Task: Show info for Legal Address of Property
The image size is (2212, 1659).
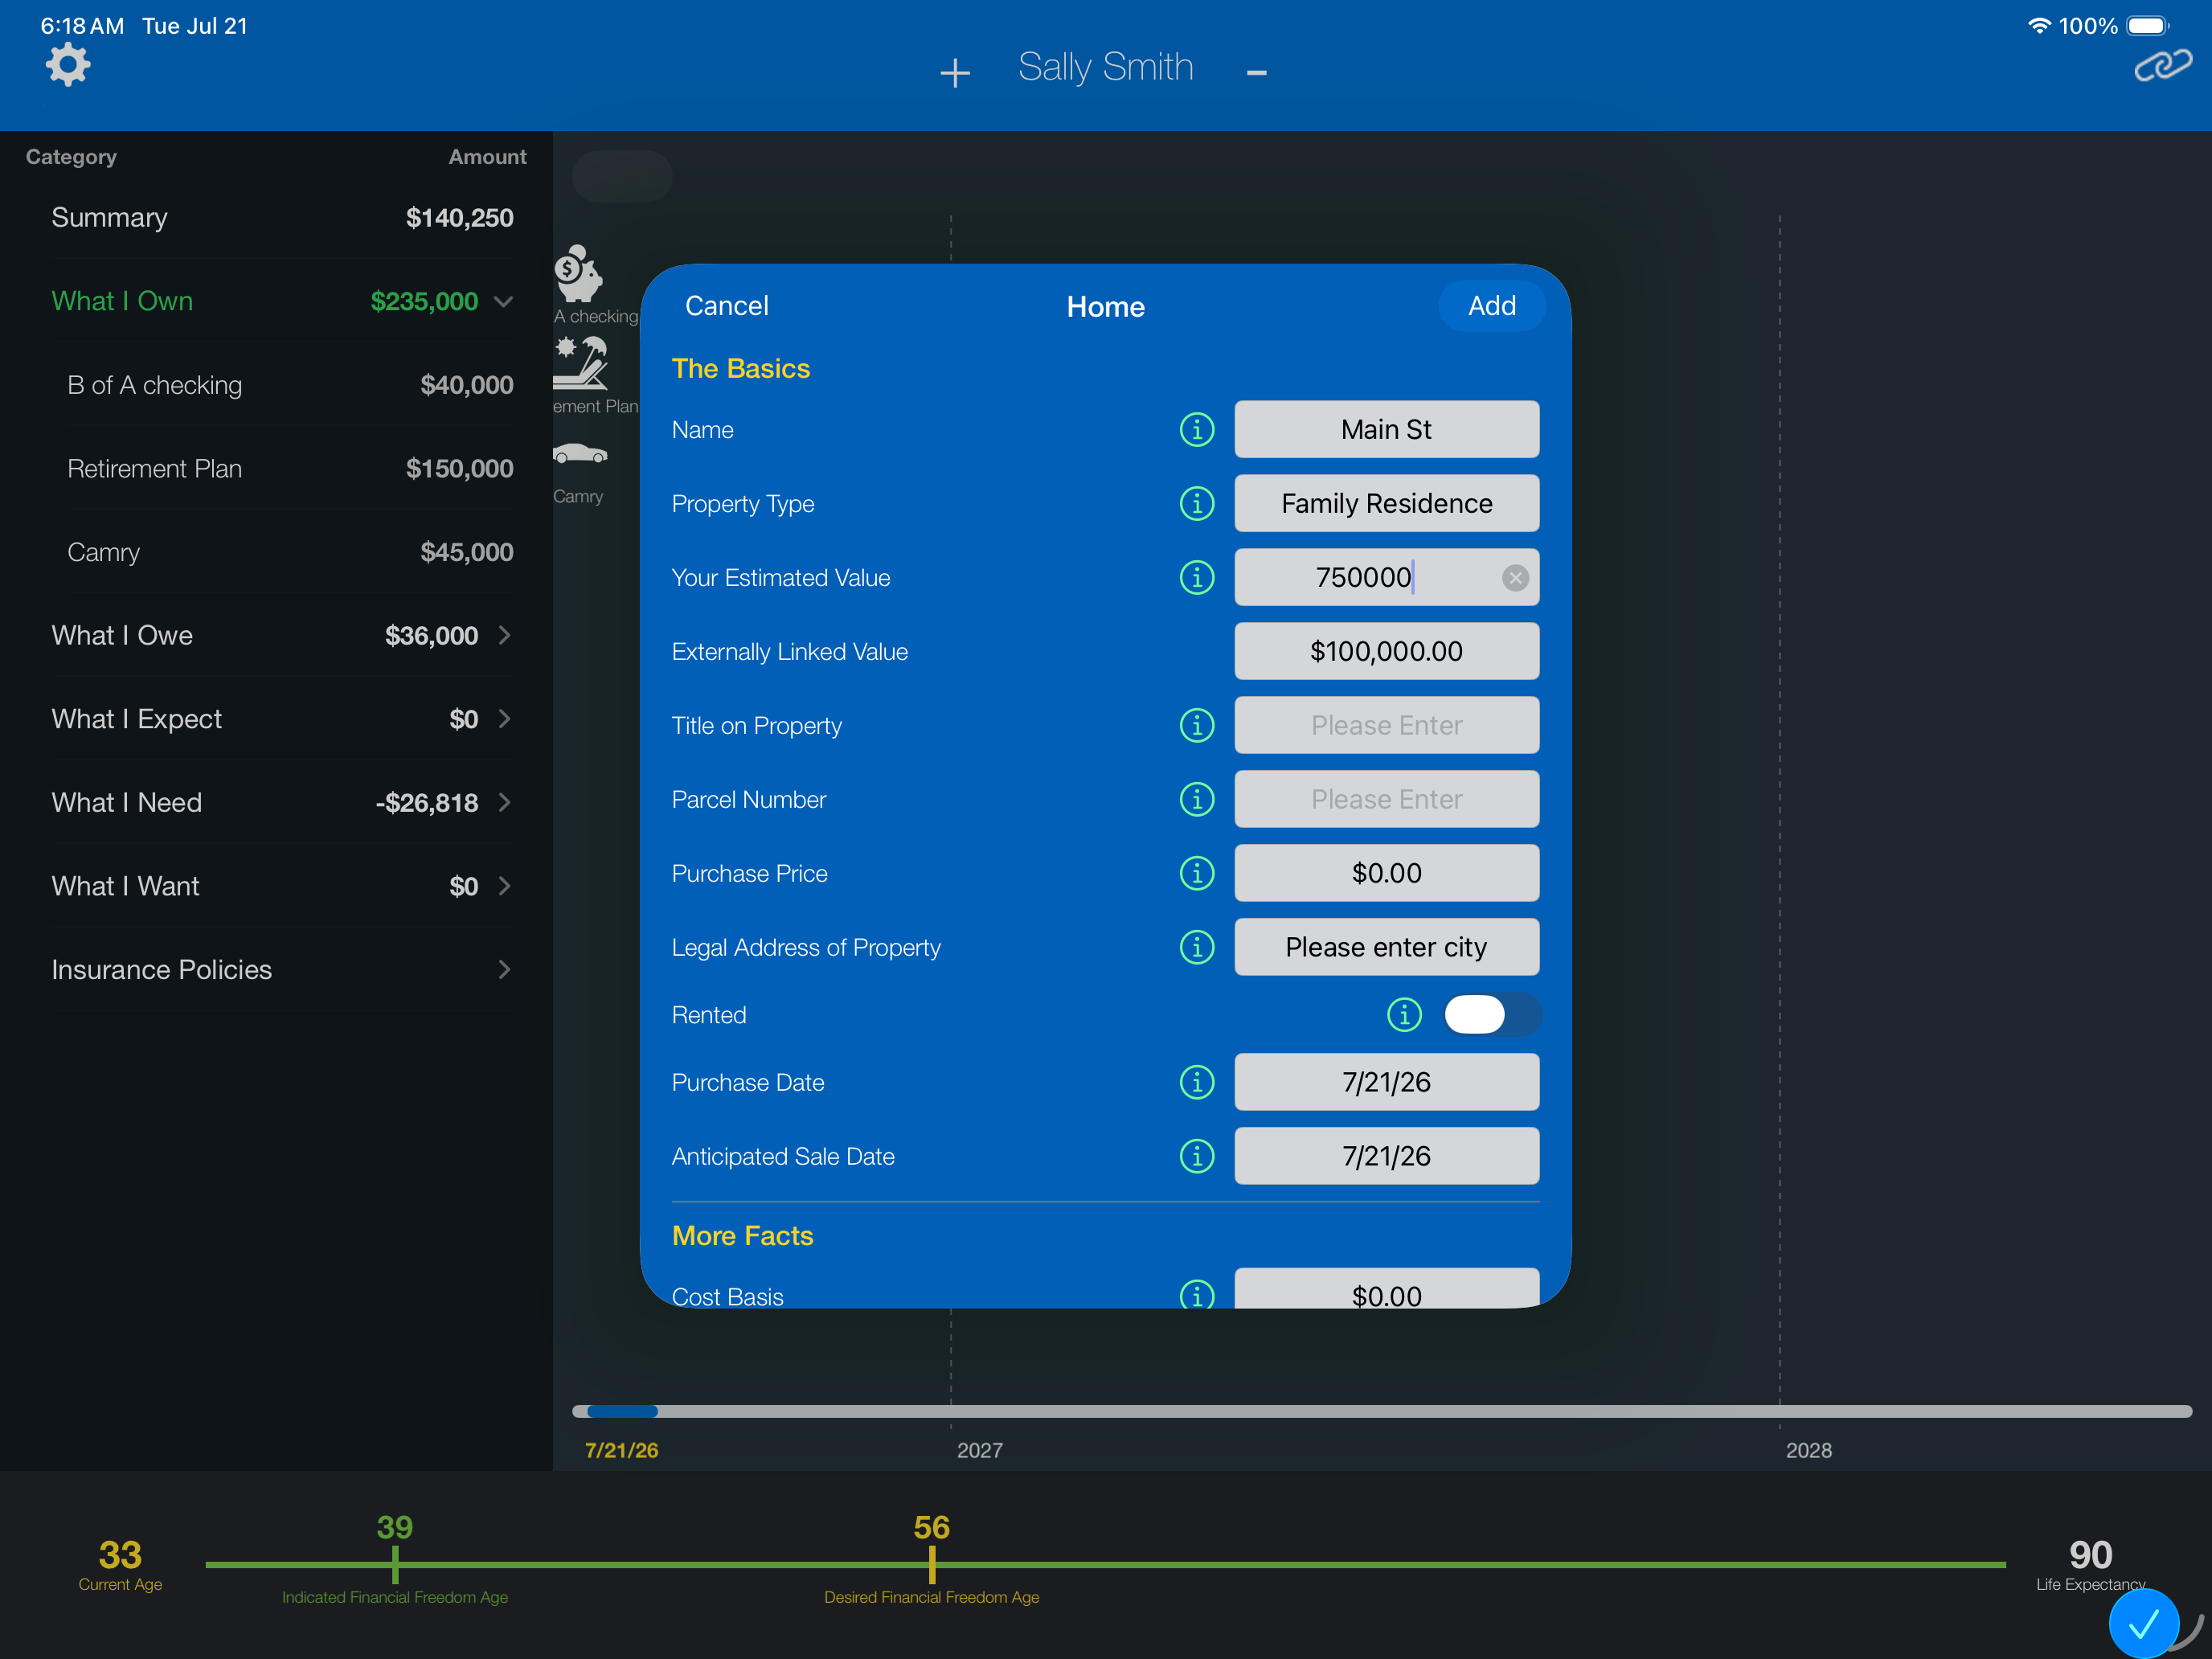Action: point(1196,948)
